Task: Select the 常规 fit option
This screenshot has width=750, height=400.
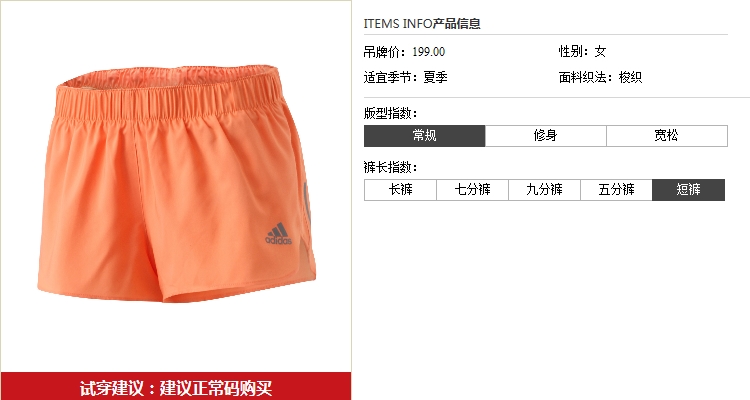Action: 424,136
